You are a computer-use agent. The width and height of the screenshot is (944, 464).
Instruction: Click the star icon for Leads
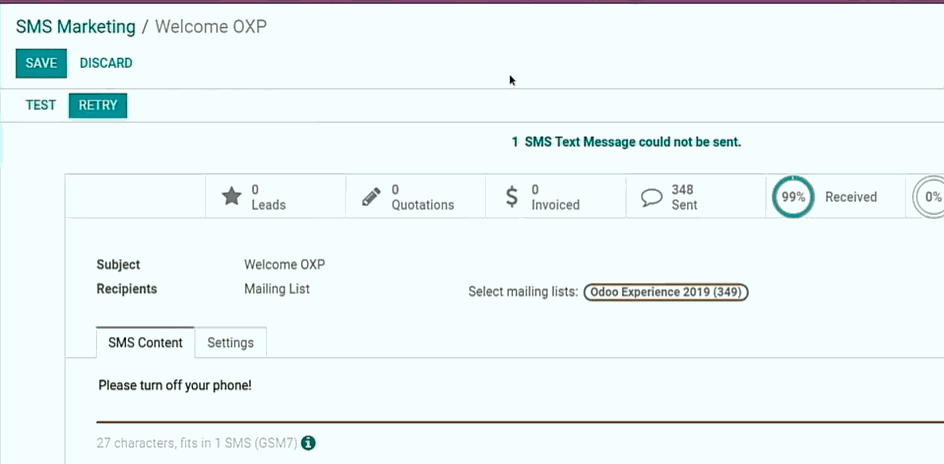pos(231,197)
